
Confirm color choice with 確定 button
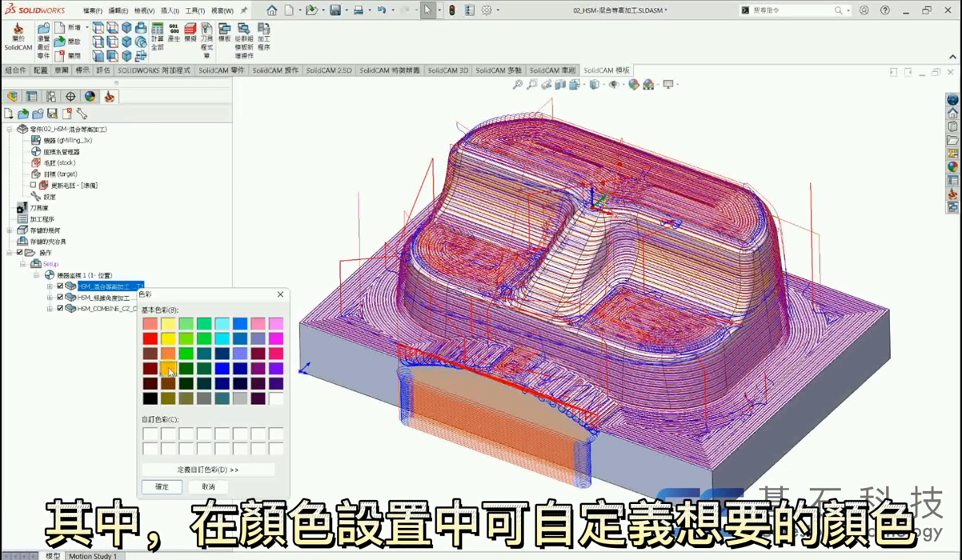(x=162, y=487)
